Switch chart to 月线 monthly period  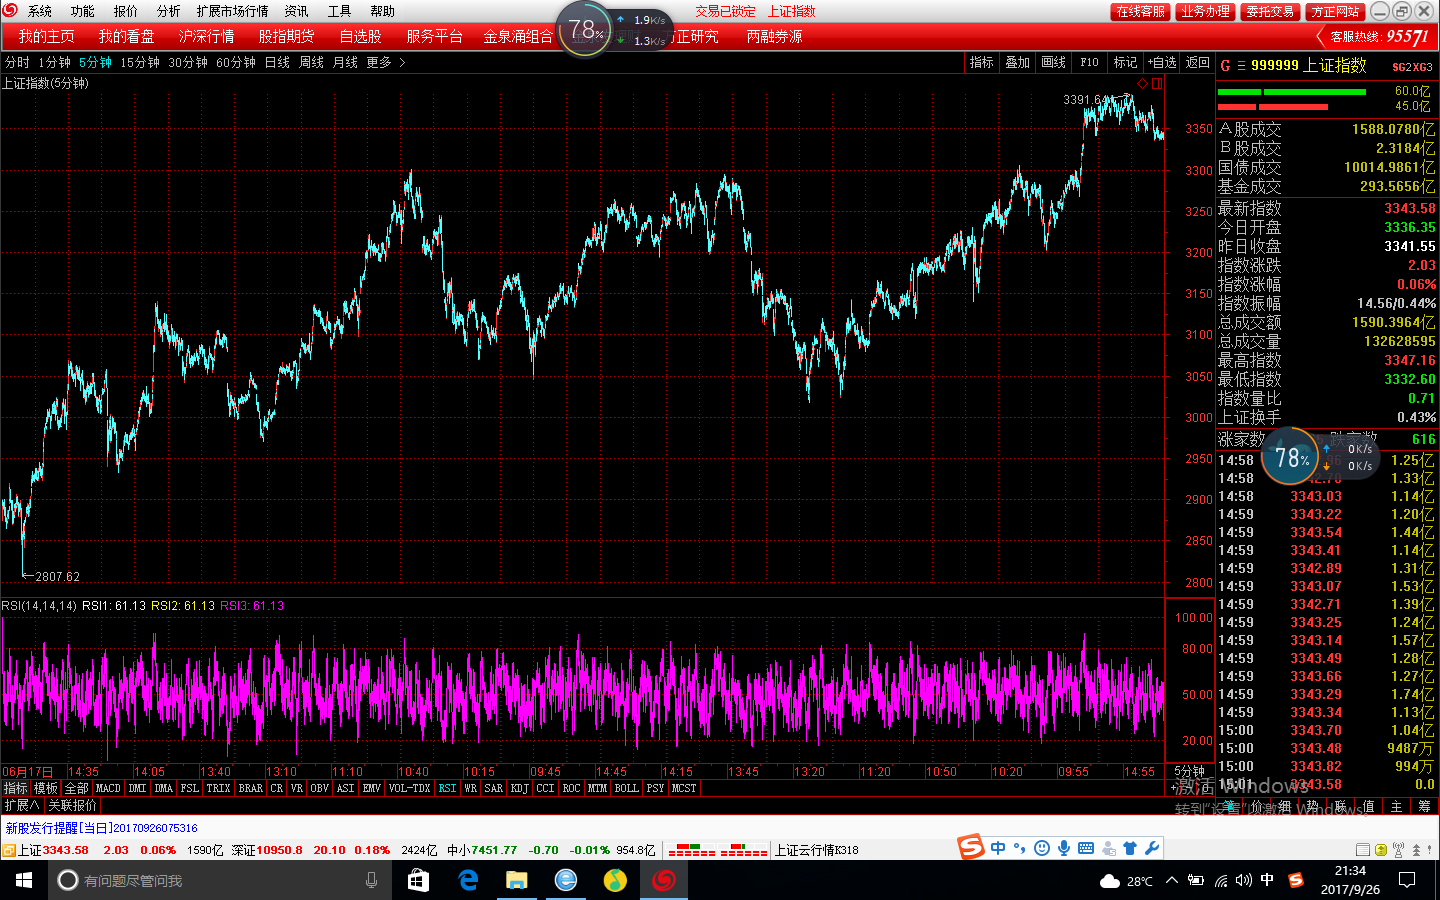coord(345,62)
